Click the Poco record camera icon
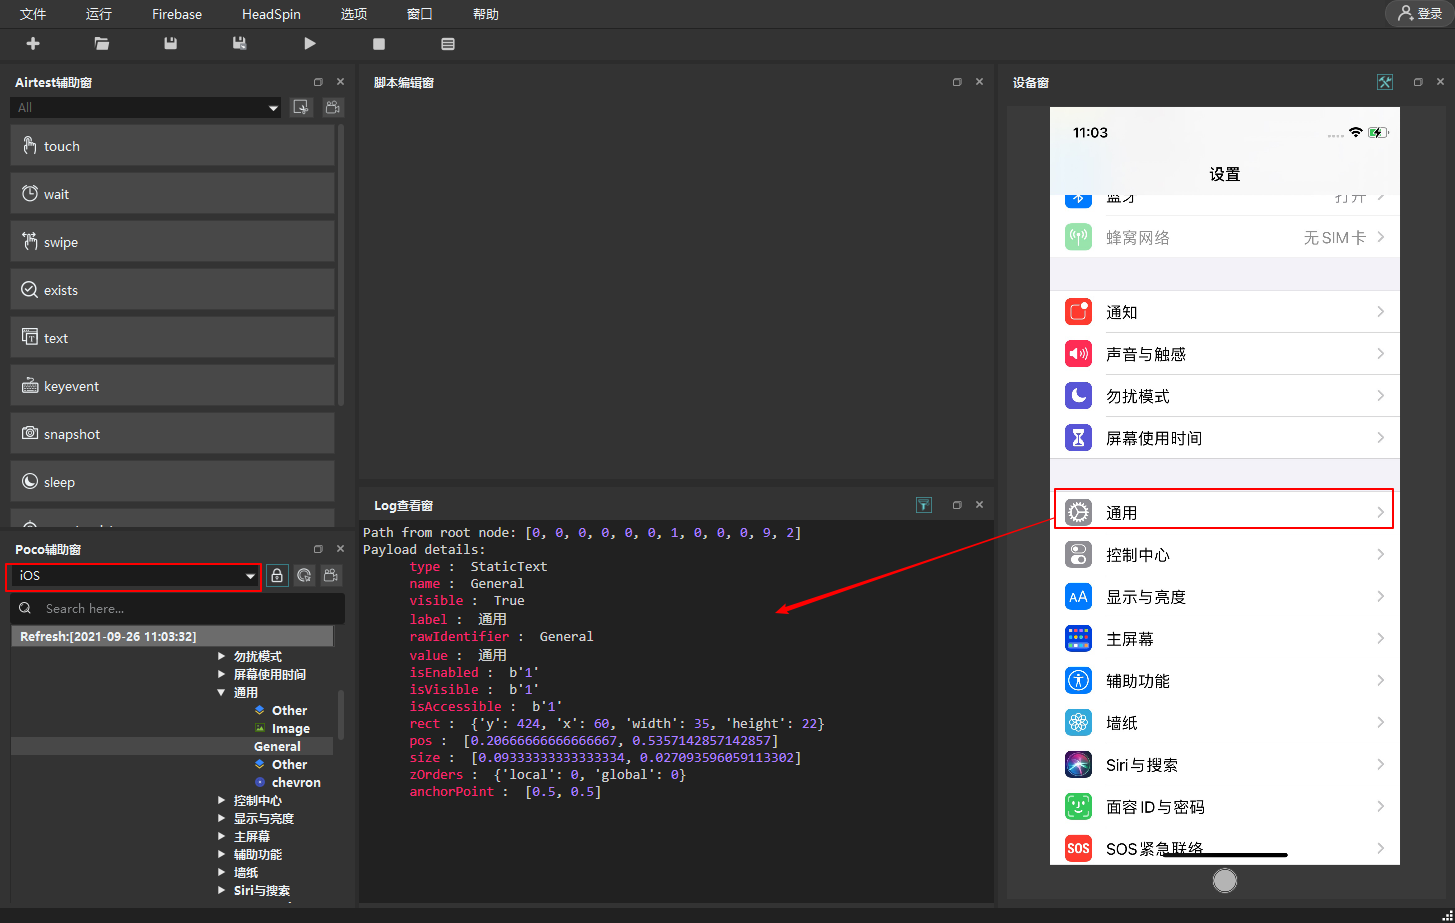The width and height of the screenshot is (1455, 923). [x=331, y=576]
